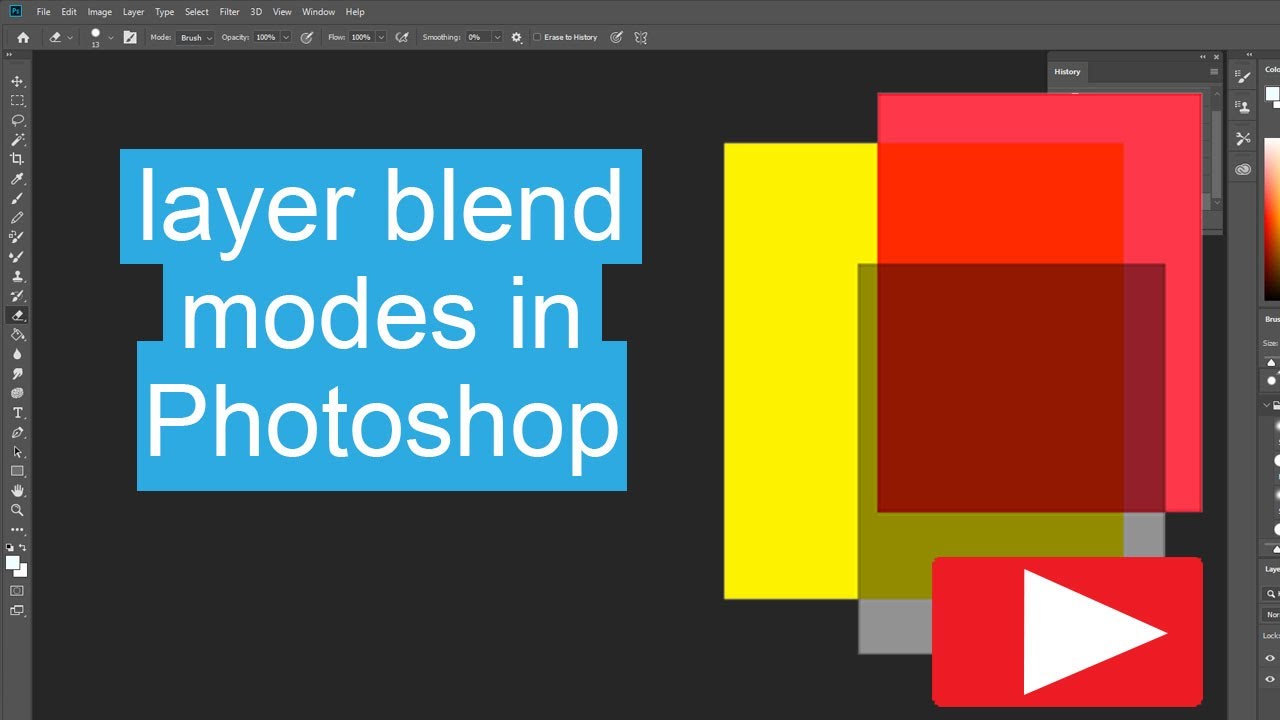The image size is (1280, 720).
Task: Click the Home icon in options bar
Action: point(23,37)
